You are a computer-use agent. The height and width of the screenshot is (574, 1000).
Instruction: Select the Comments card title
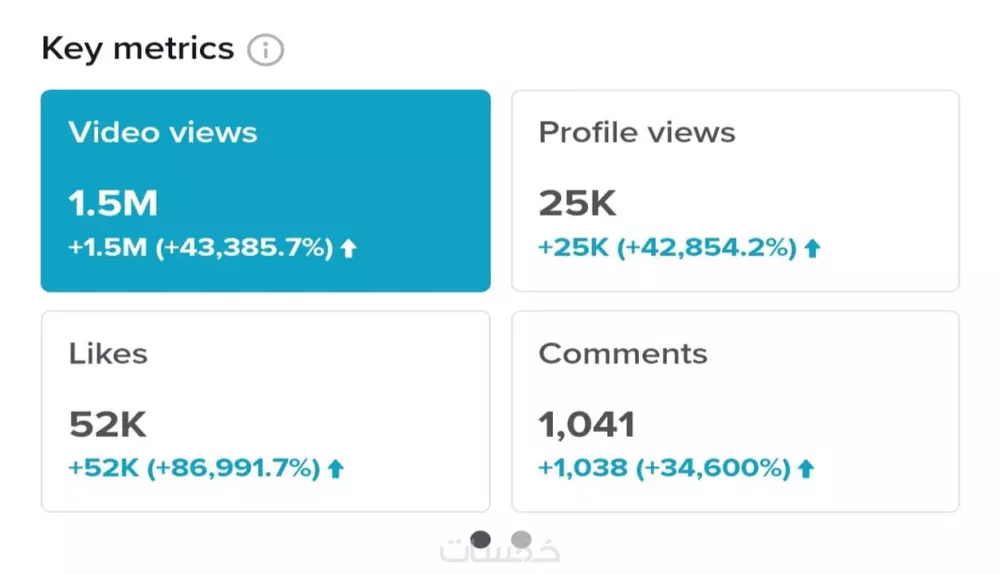coord(623,354)
